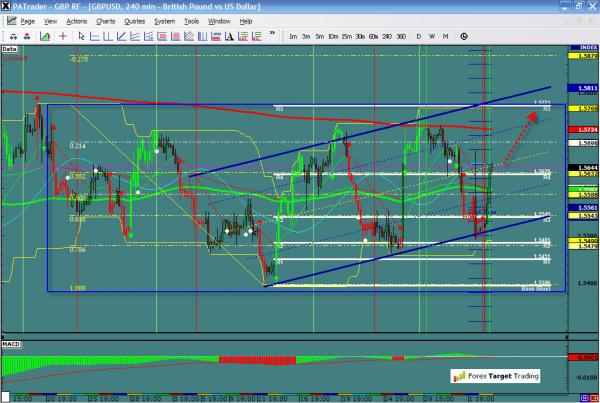Switch chart to 240 minute timeframe
The image size is (600, 403).
tap(387, 36)
